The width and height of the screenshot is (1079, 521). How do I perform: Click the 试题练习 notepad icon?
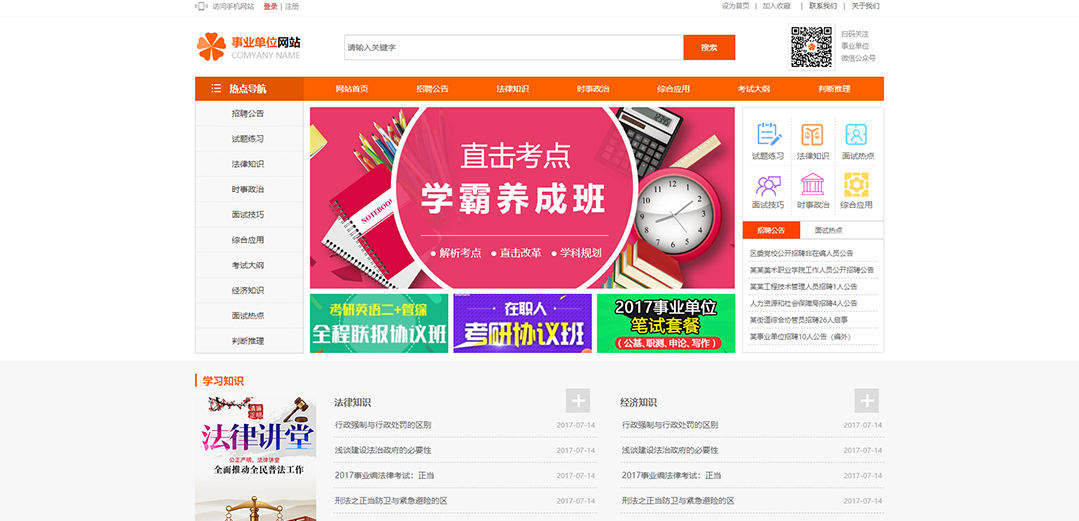[x=768, y=134]
